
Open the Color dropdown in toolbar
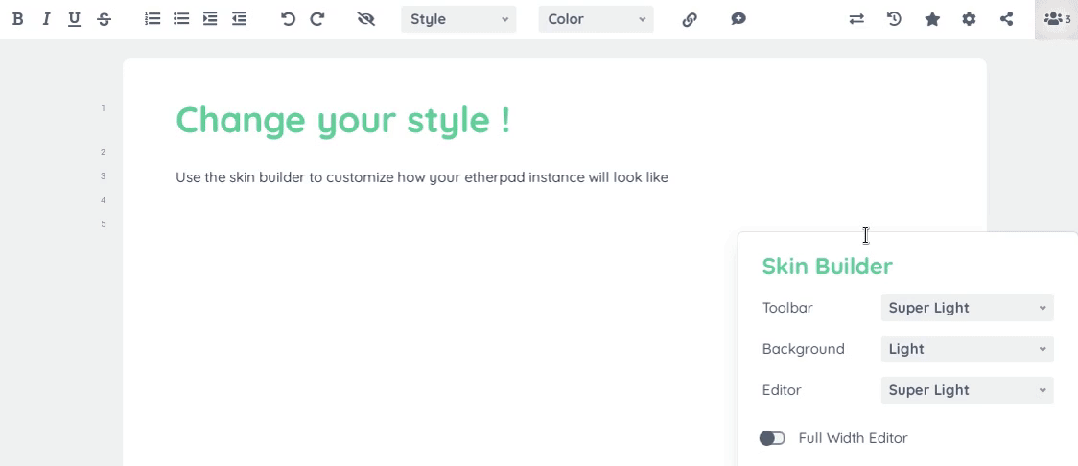coord(596,19)
